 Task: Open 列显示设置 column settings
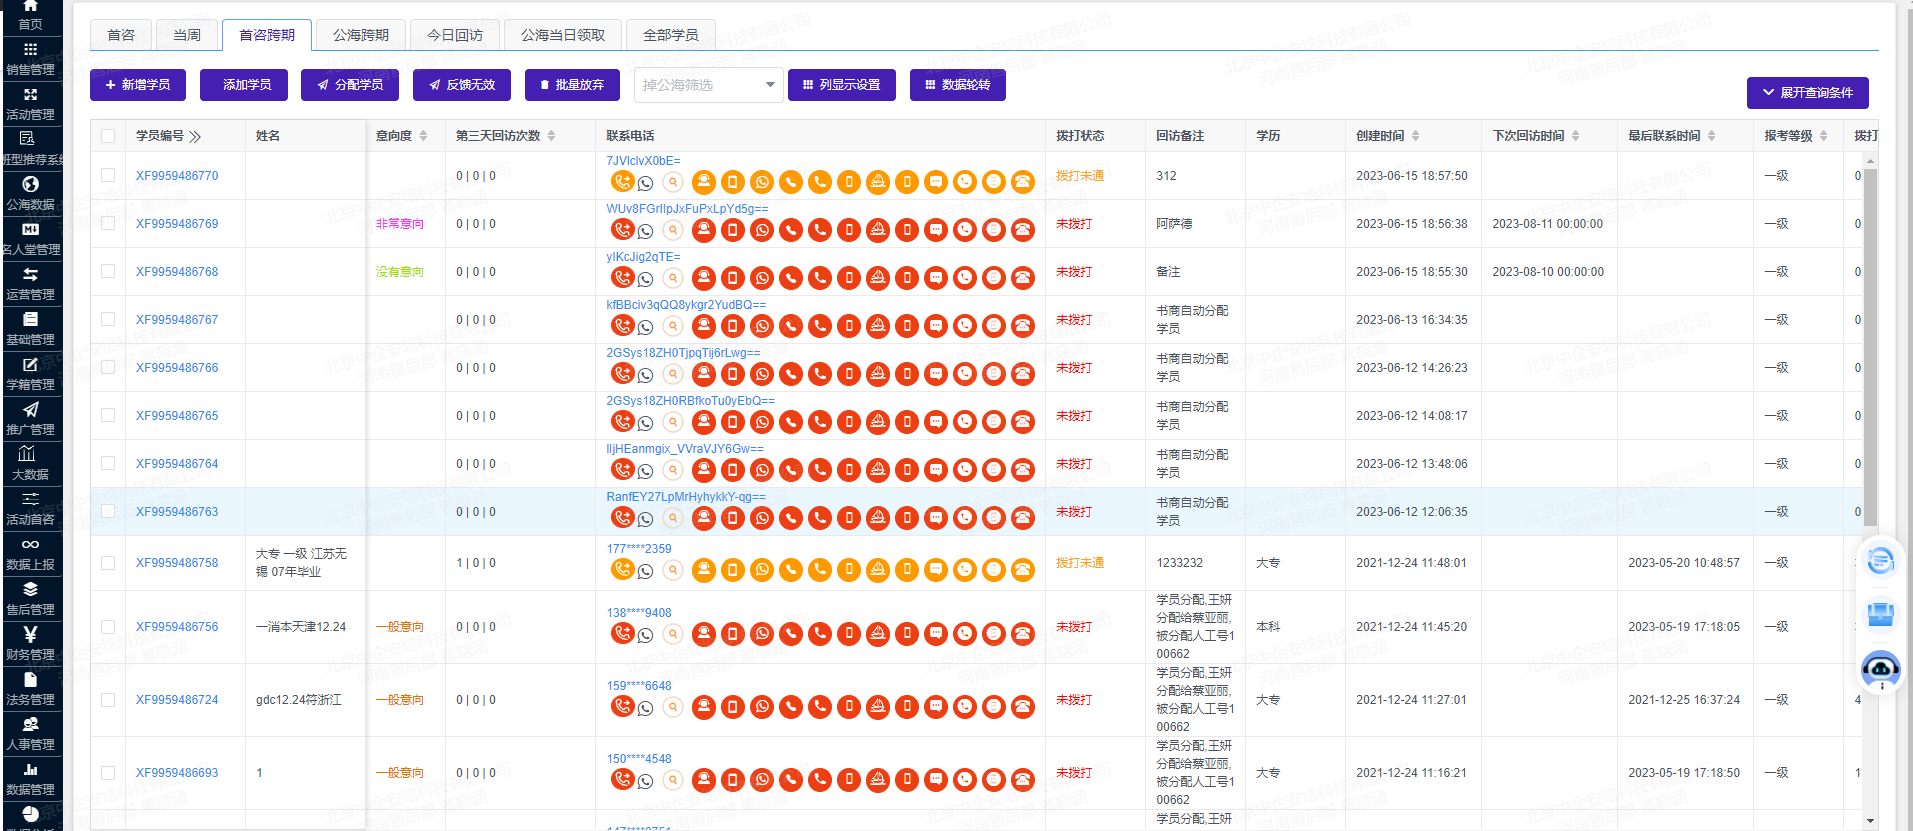pos(842,85)
